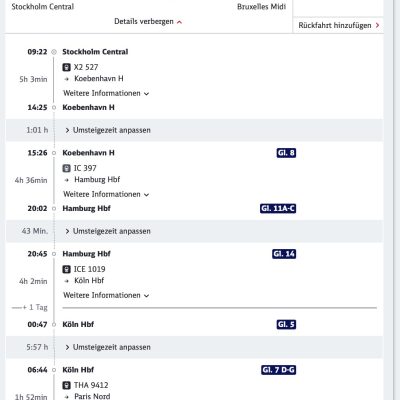Expand Weitere Informationen under X2 527

(x=106, y=93)
